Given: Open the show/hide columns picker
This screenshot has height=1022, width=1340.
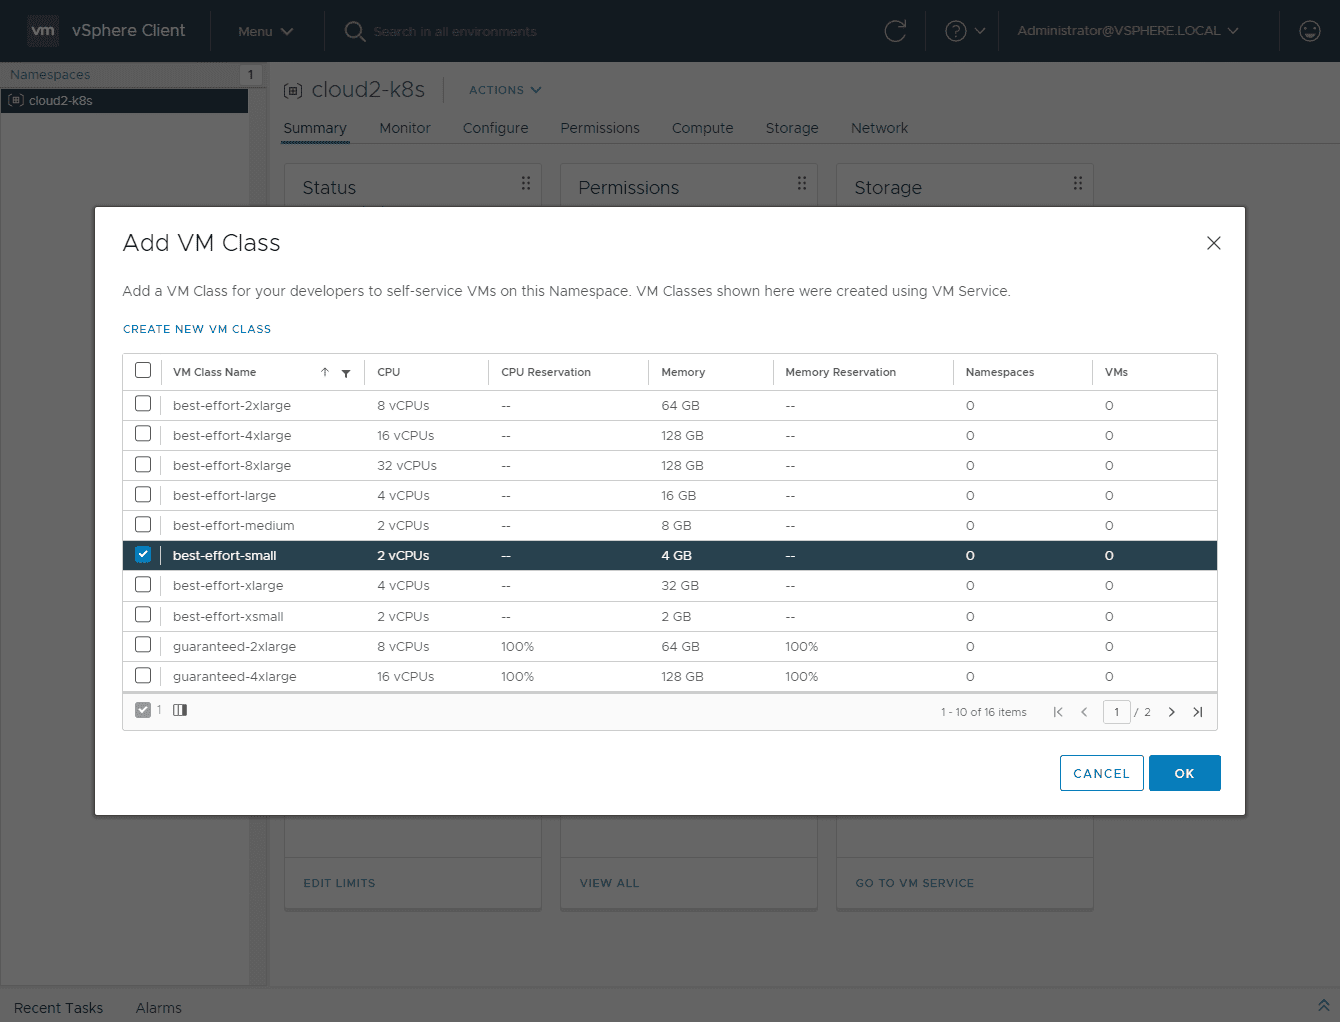Looking at the screenshot, I should [180, 710].
